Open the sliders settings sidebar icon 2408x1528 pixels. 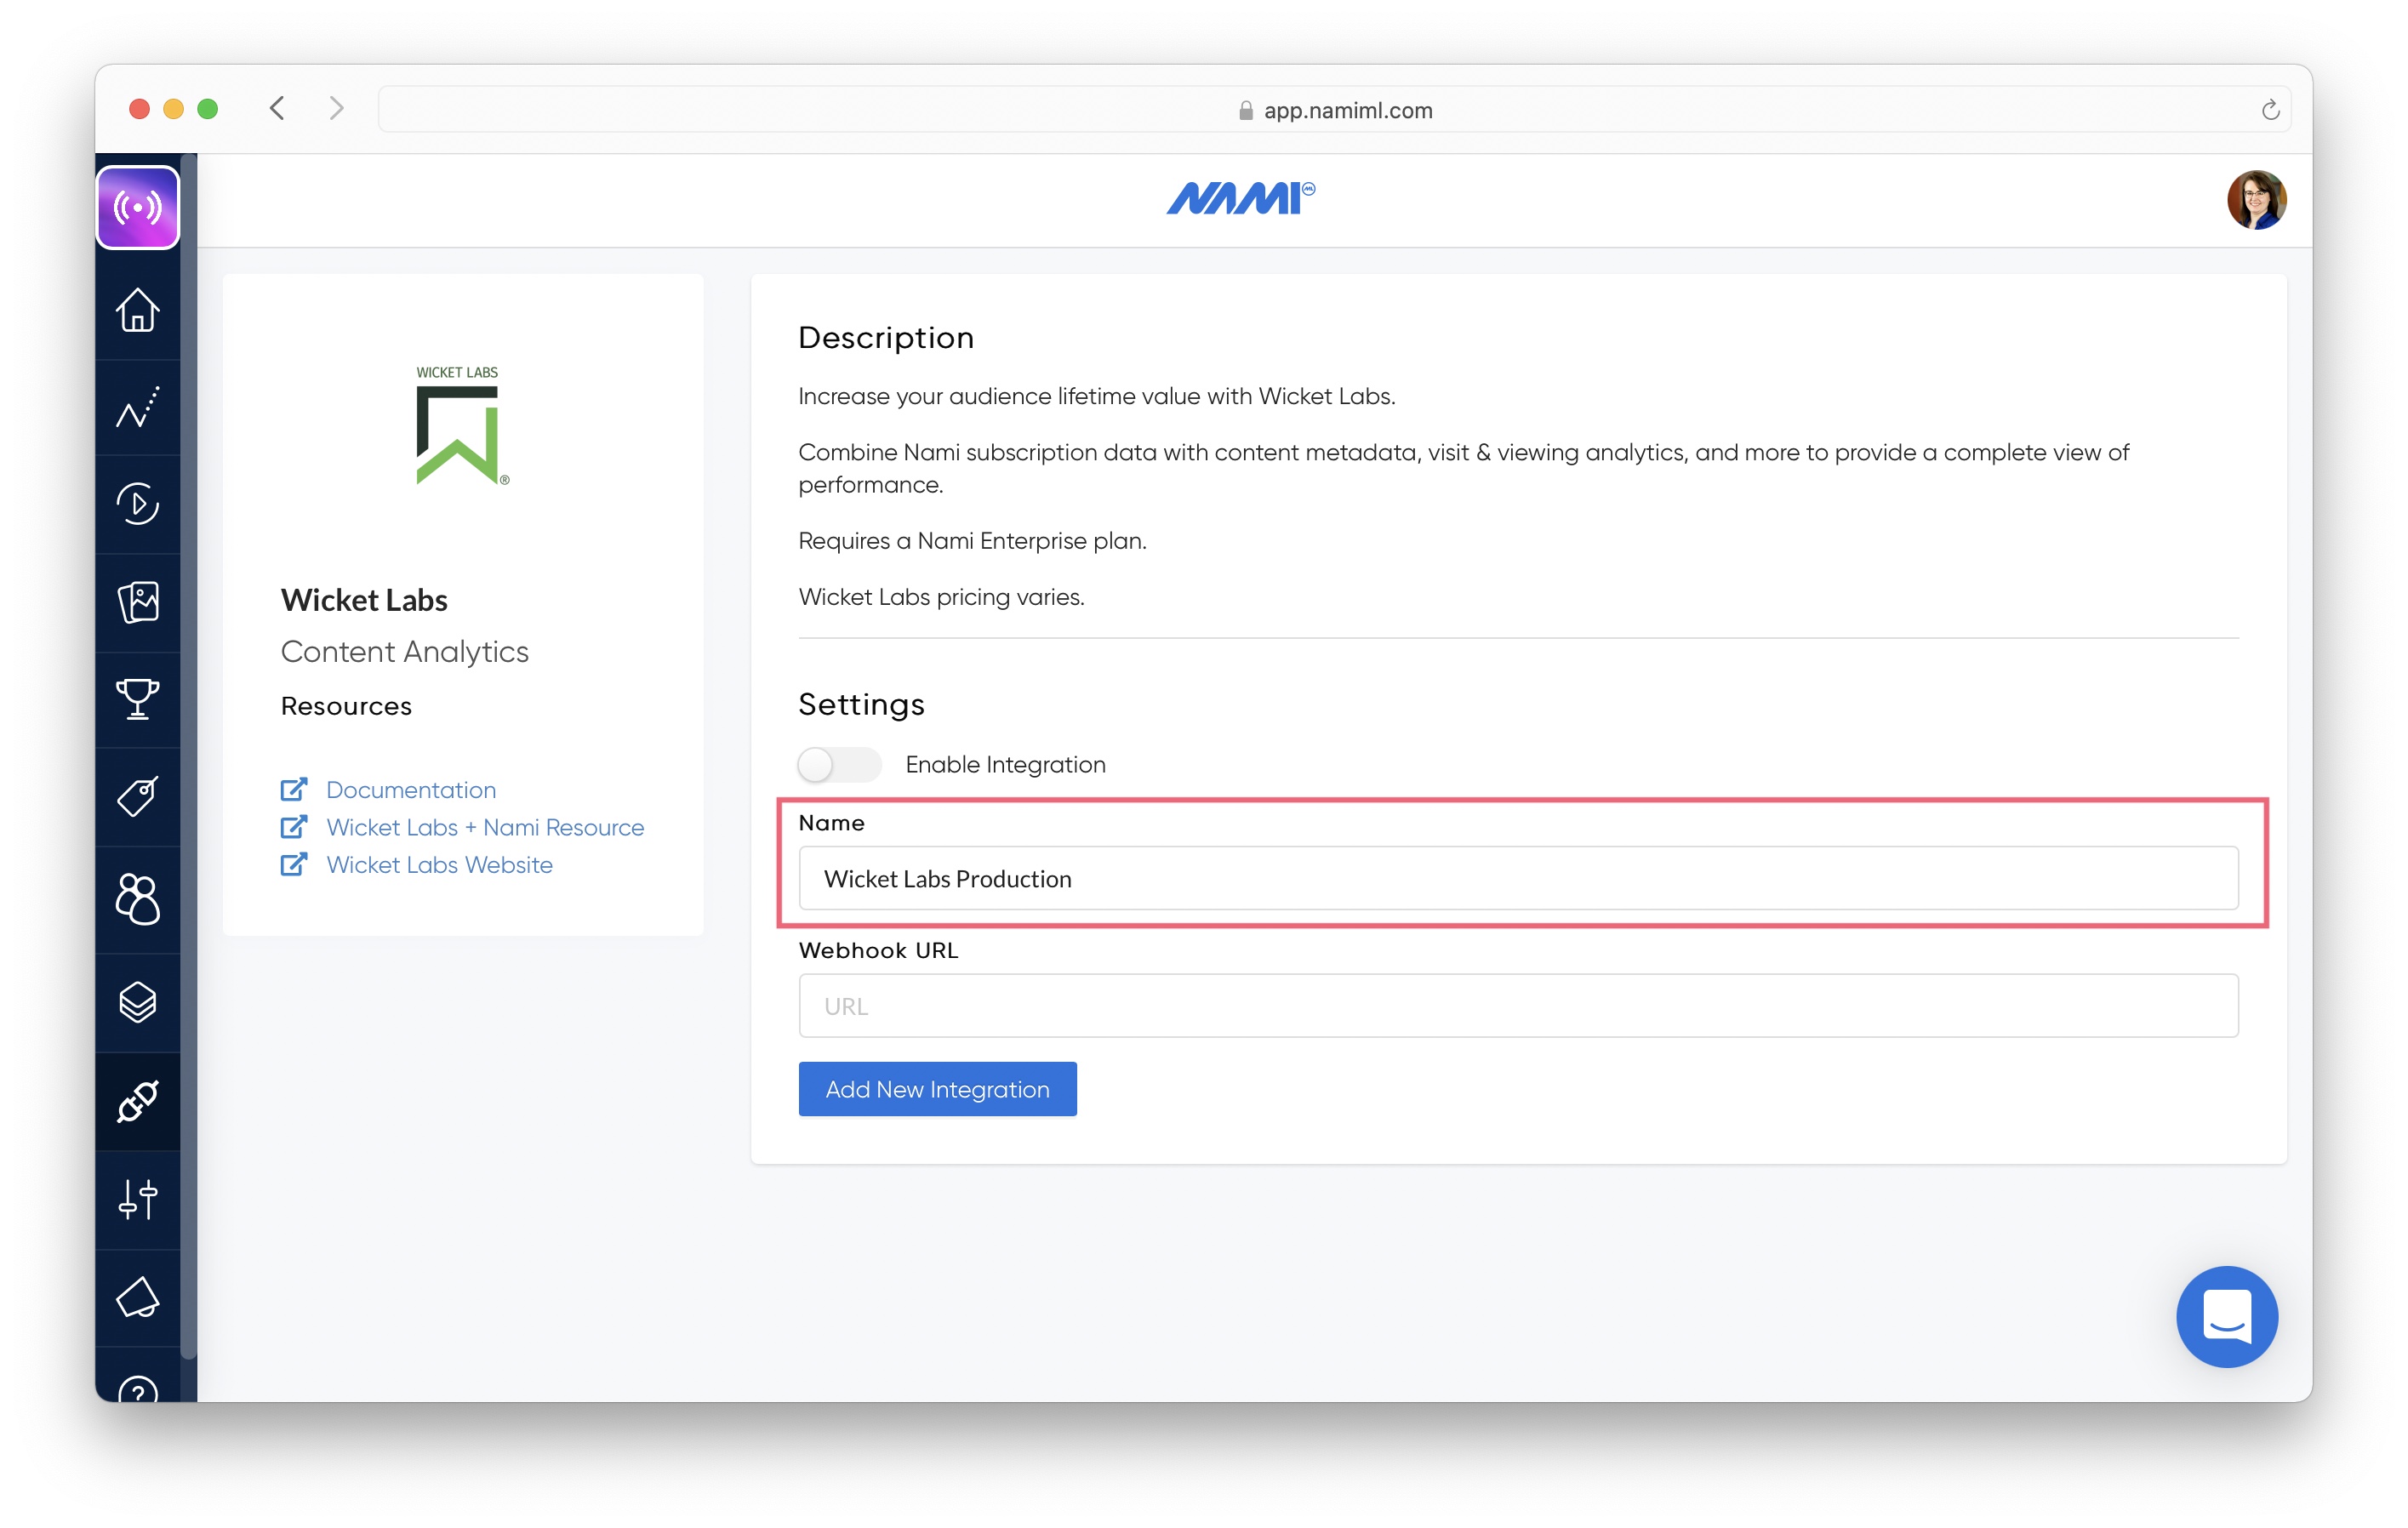[x=138, y=1199]
